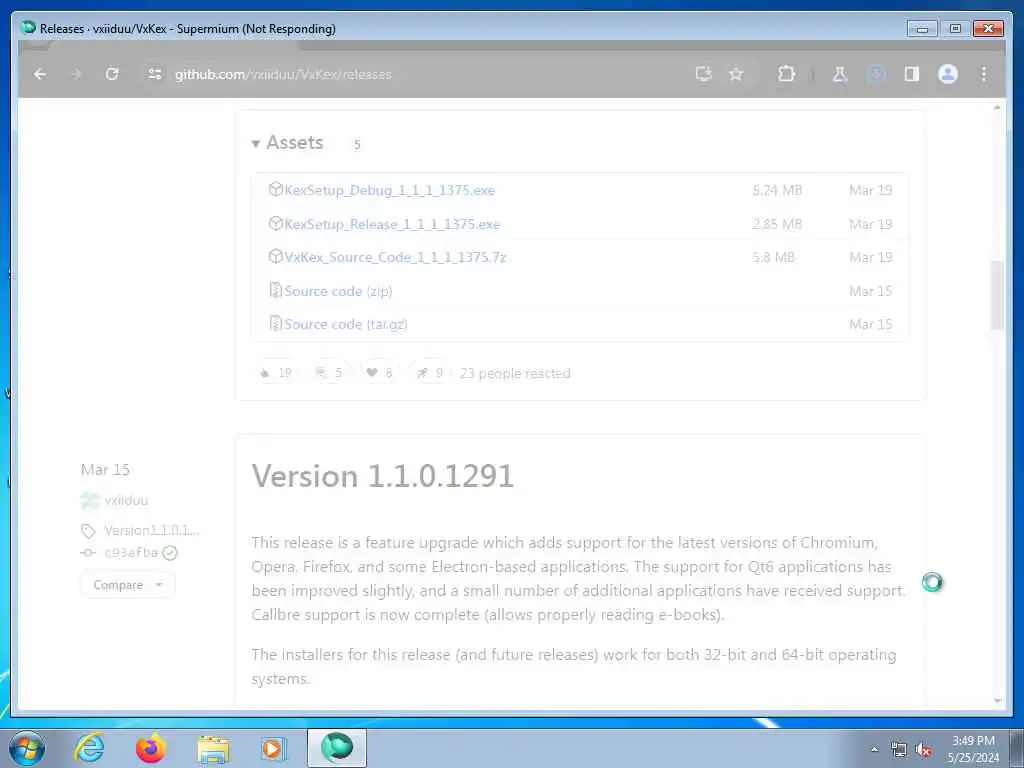The height and width of the screenshot is (768, 1024).
Task: Launch Firefox from the taskbar
Action: pos(151,748)
